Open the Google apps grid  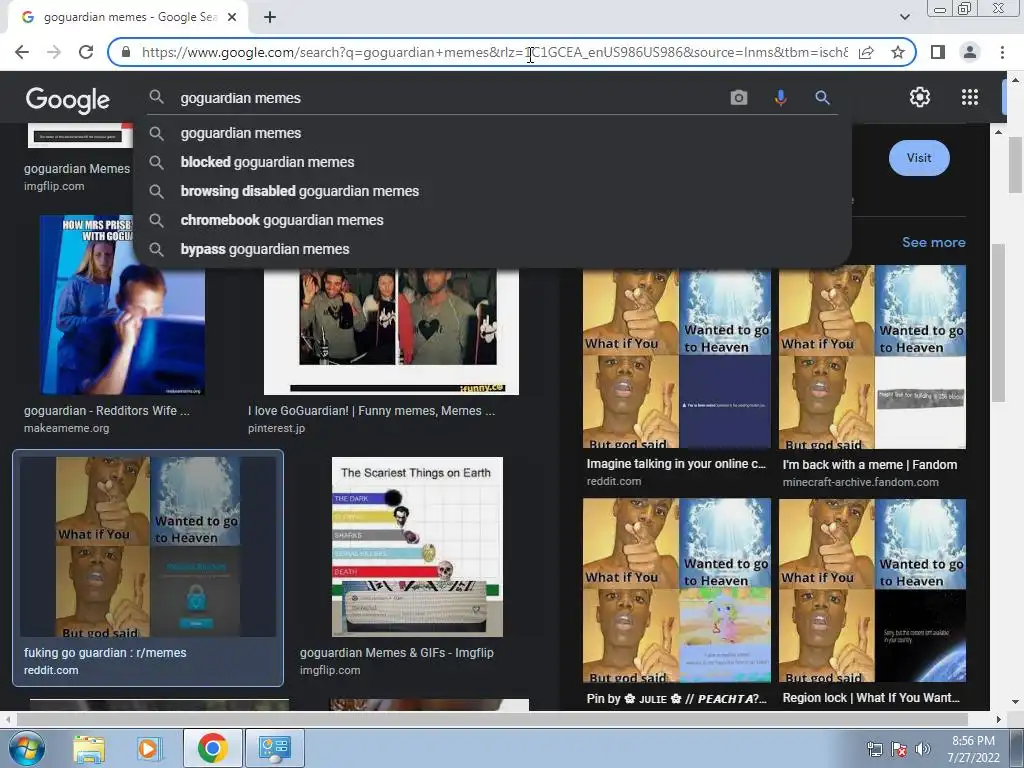(970, 97)
